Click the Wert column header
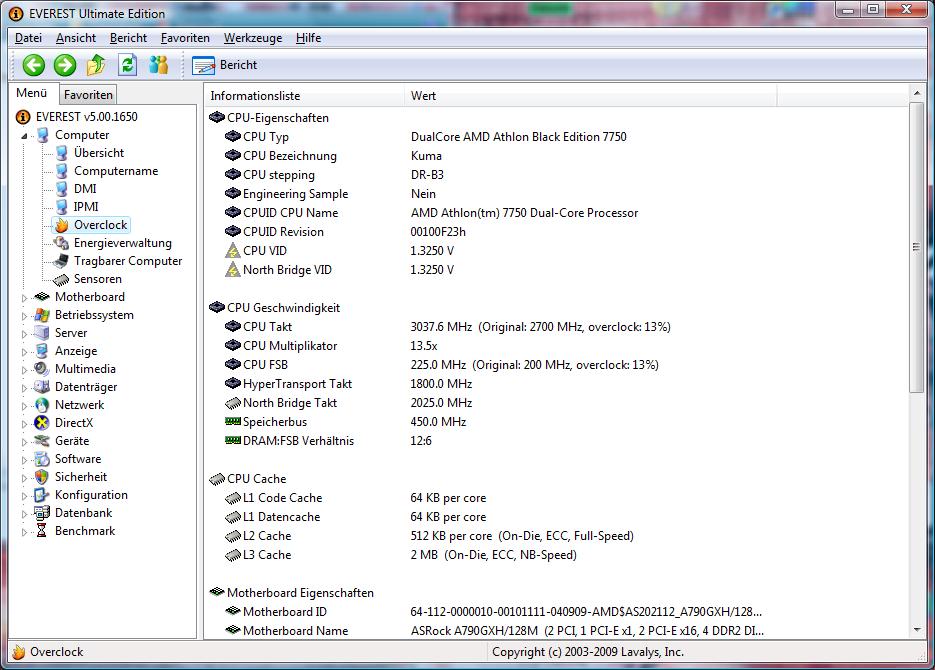This screenshot has height=670, width=935. (590, 95)
